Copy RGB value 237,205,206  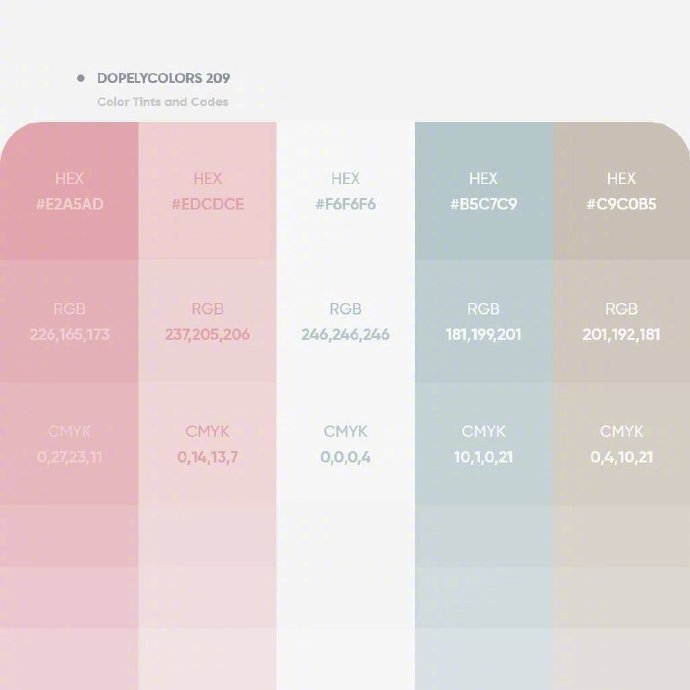pos(207,335)
